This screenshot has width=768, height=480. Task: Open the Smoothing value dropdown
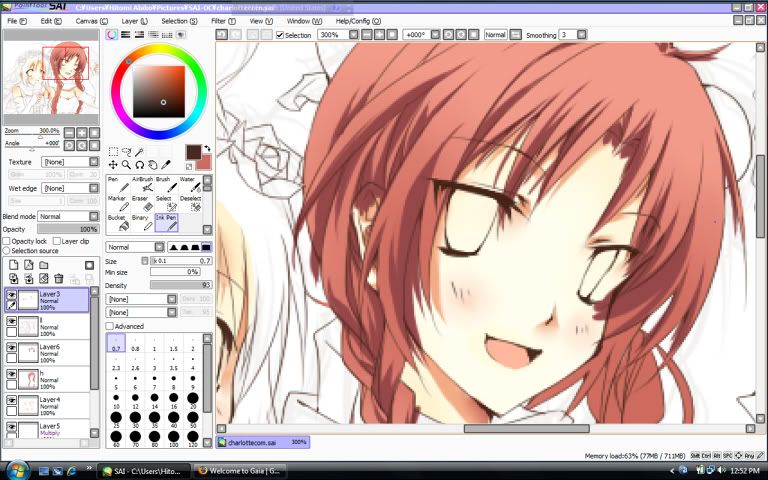[573, 35]
